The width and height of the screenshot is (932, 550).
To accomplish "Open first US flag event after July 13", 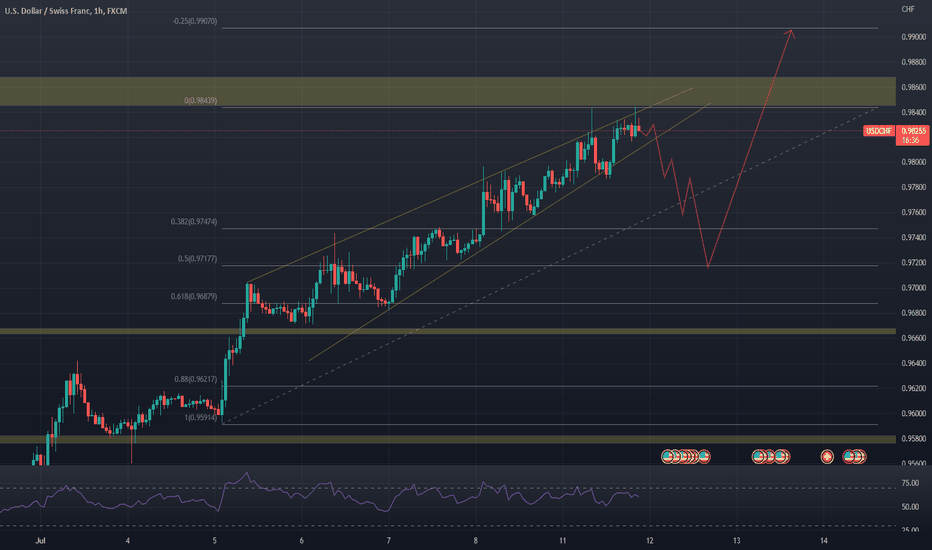I will click(758, 457).
